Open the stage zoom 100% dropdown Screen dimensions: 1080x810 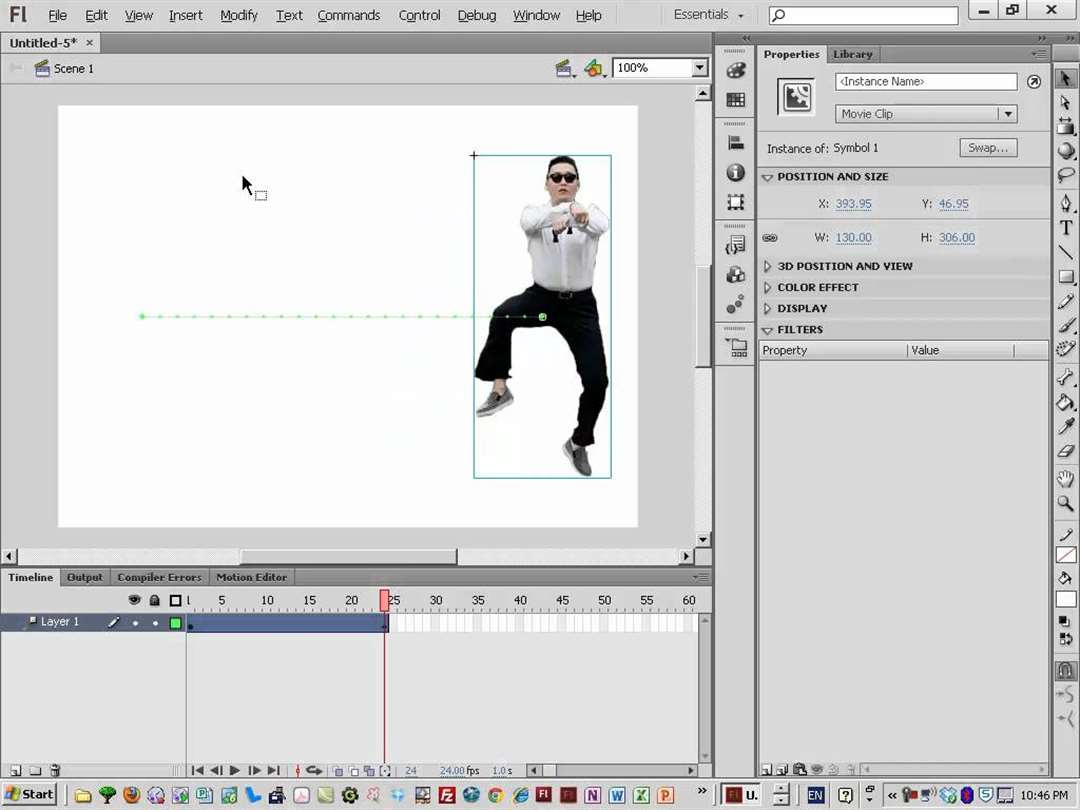click(x=699, y=68)
